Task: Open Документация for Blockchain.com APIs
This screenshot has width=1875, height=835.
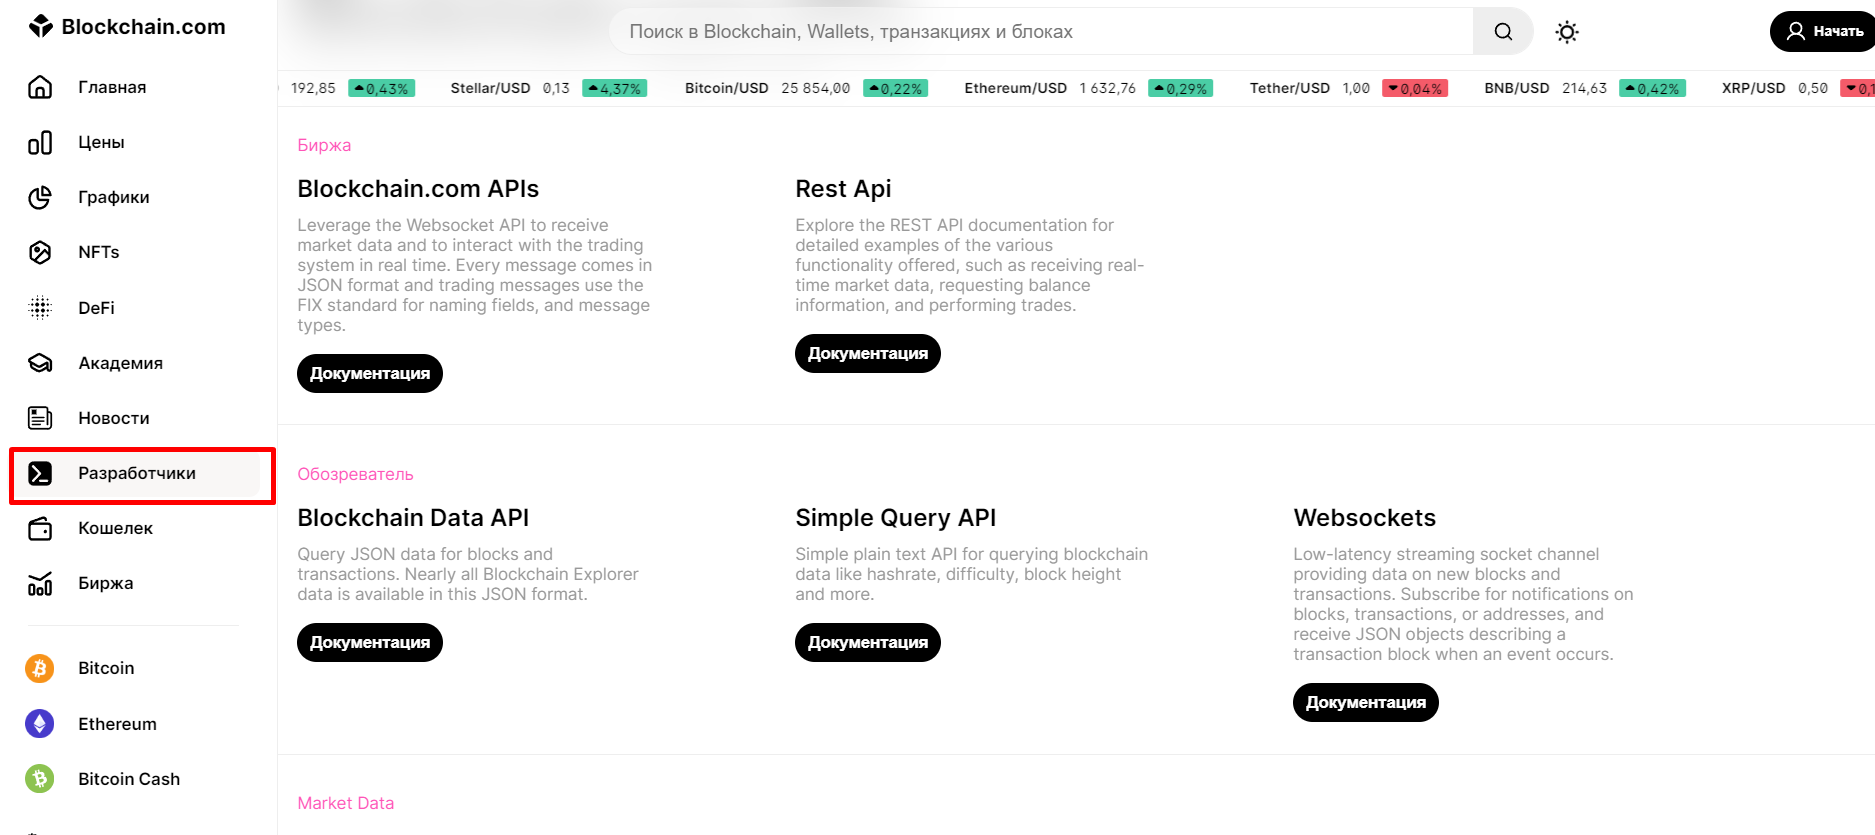Action: pos(370,373)
